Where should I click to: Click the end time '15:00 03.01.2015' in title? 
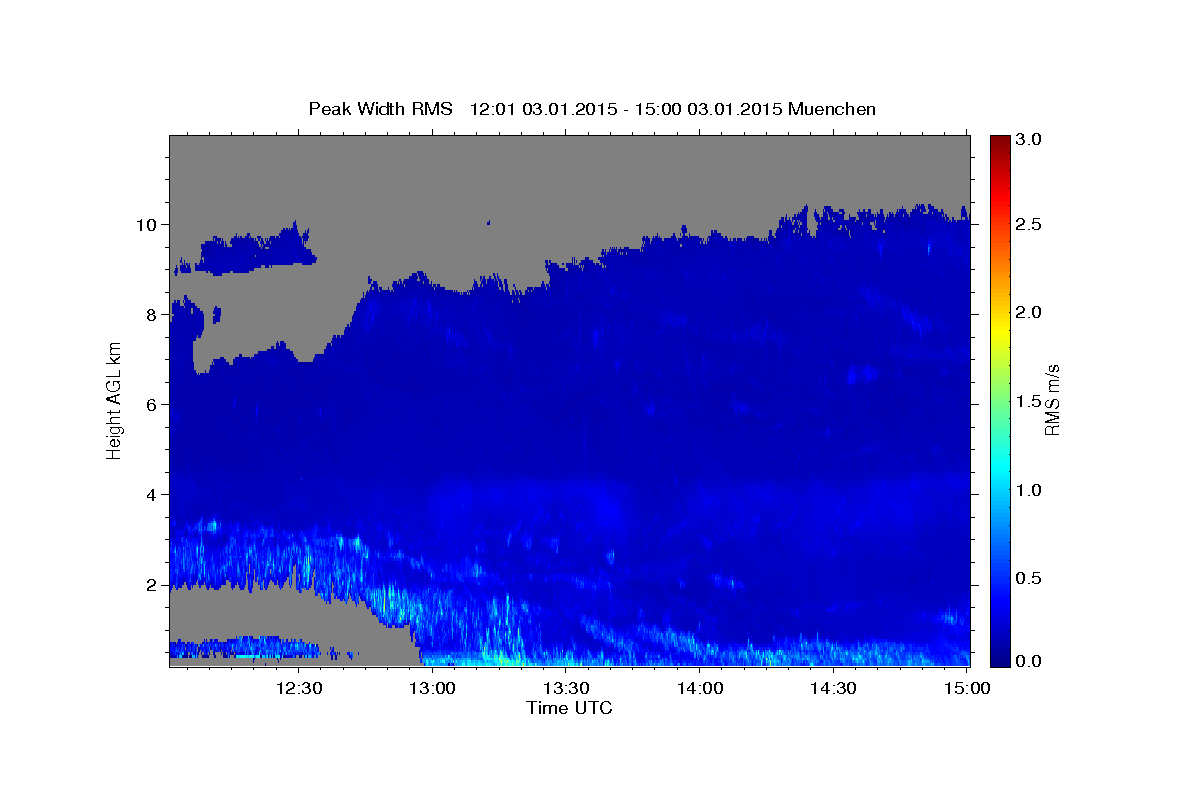(x=707, y=109)
